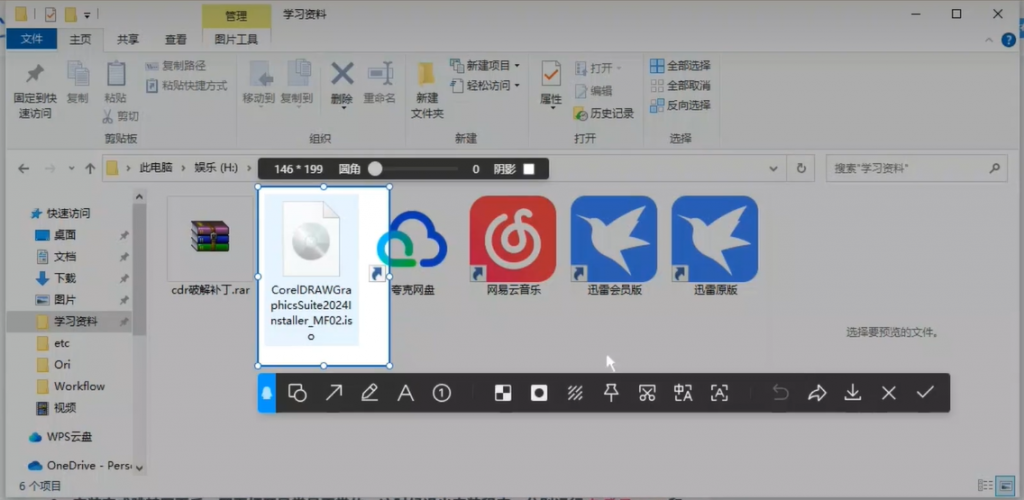Select the pencil freehand tool
This screenshot has height=500, width=1024.
click(x=370, y=393)
